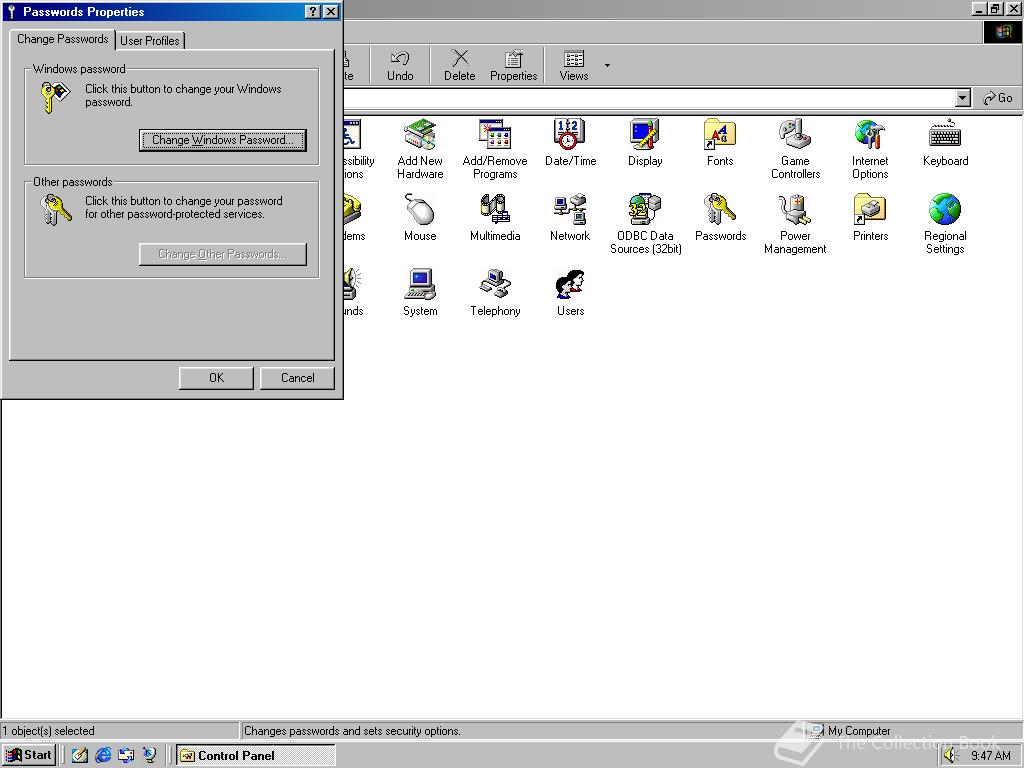Image resolution: width=1024 pixels, height=768 pixels.
Task: Click the first quick launch notepad icon
Action: click(79, 755)
